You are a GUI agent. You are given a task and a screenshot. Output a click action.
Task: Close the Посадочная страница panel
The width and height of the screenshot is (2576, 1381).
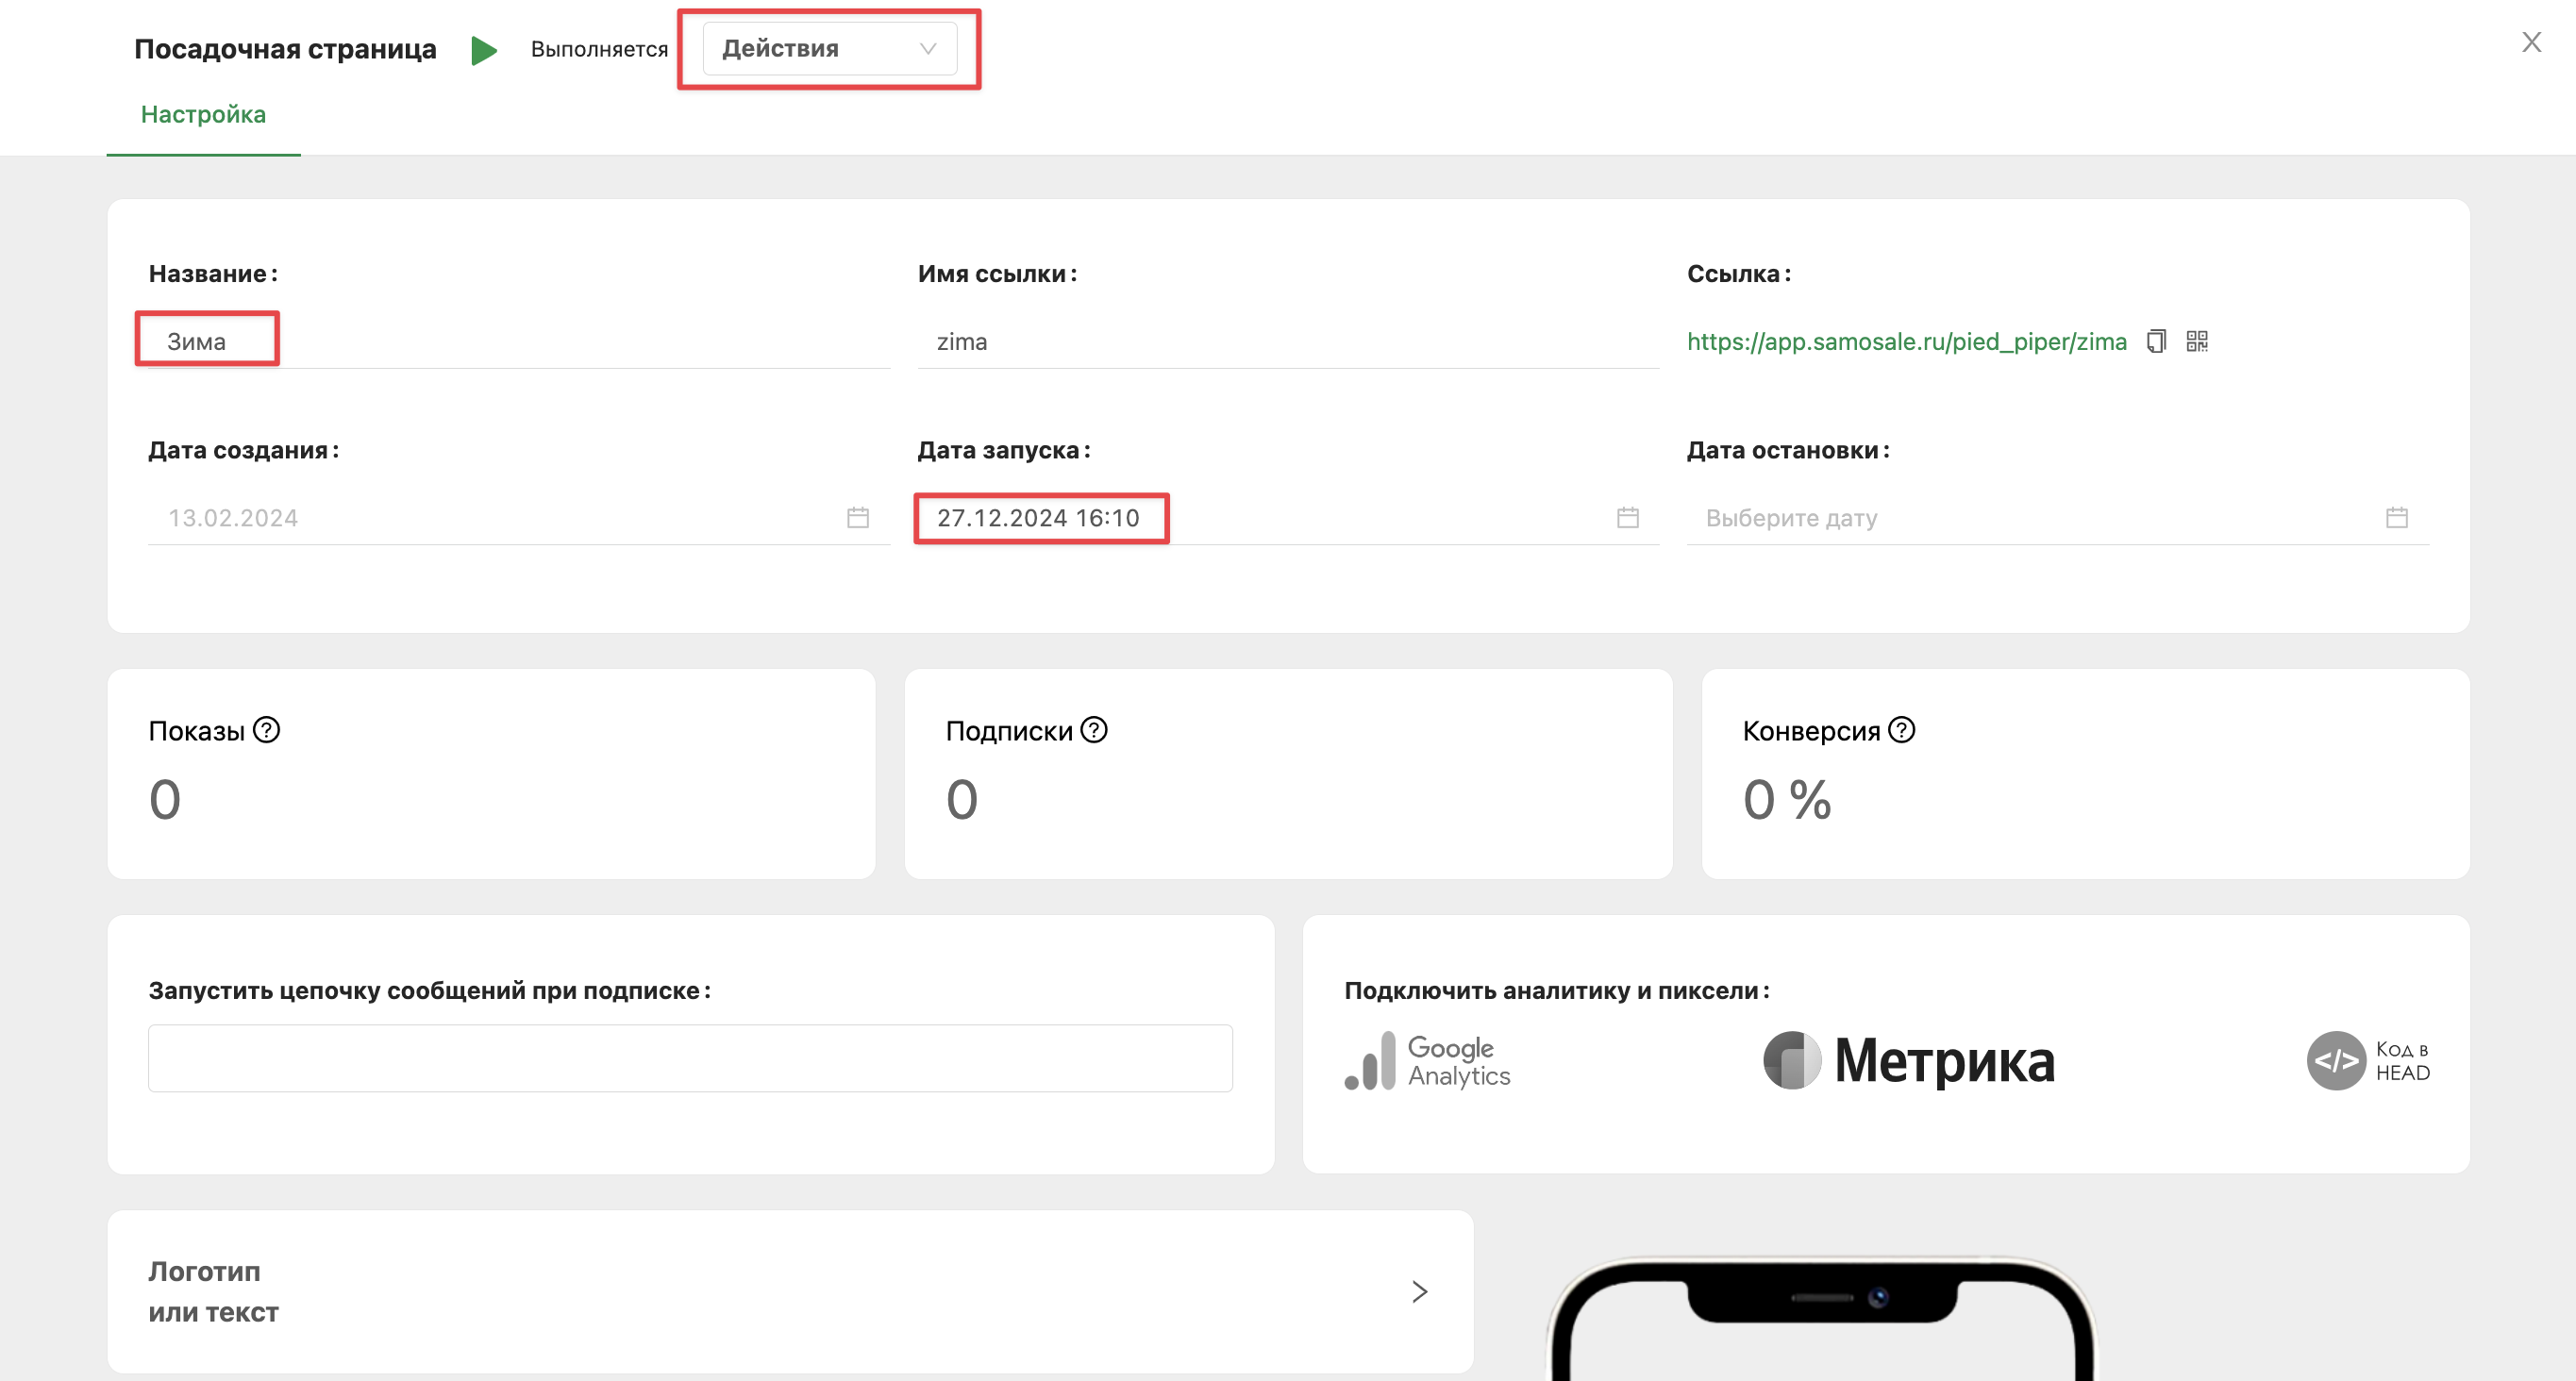pos(2531,42)
